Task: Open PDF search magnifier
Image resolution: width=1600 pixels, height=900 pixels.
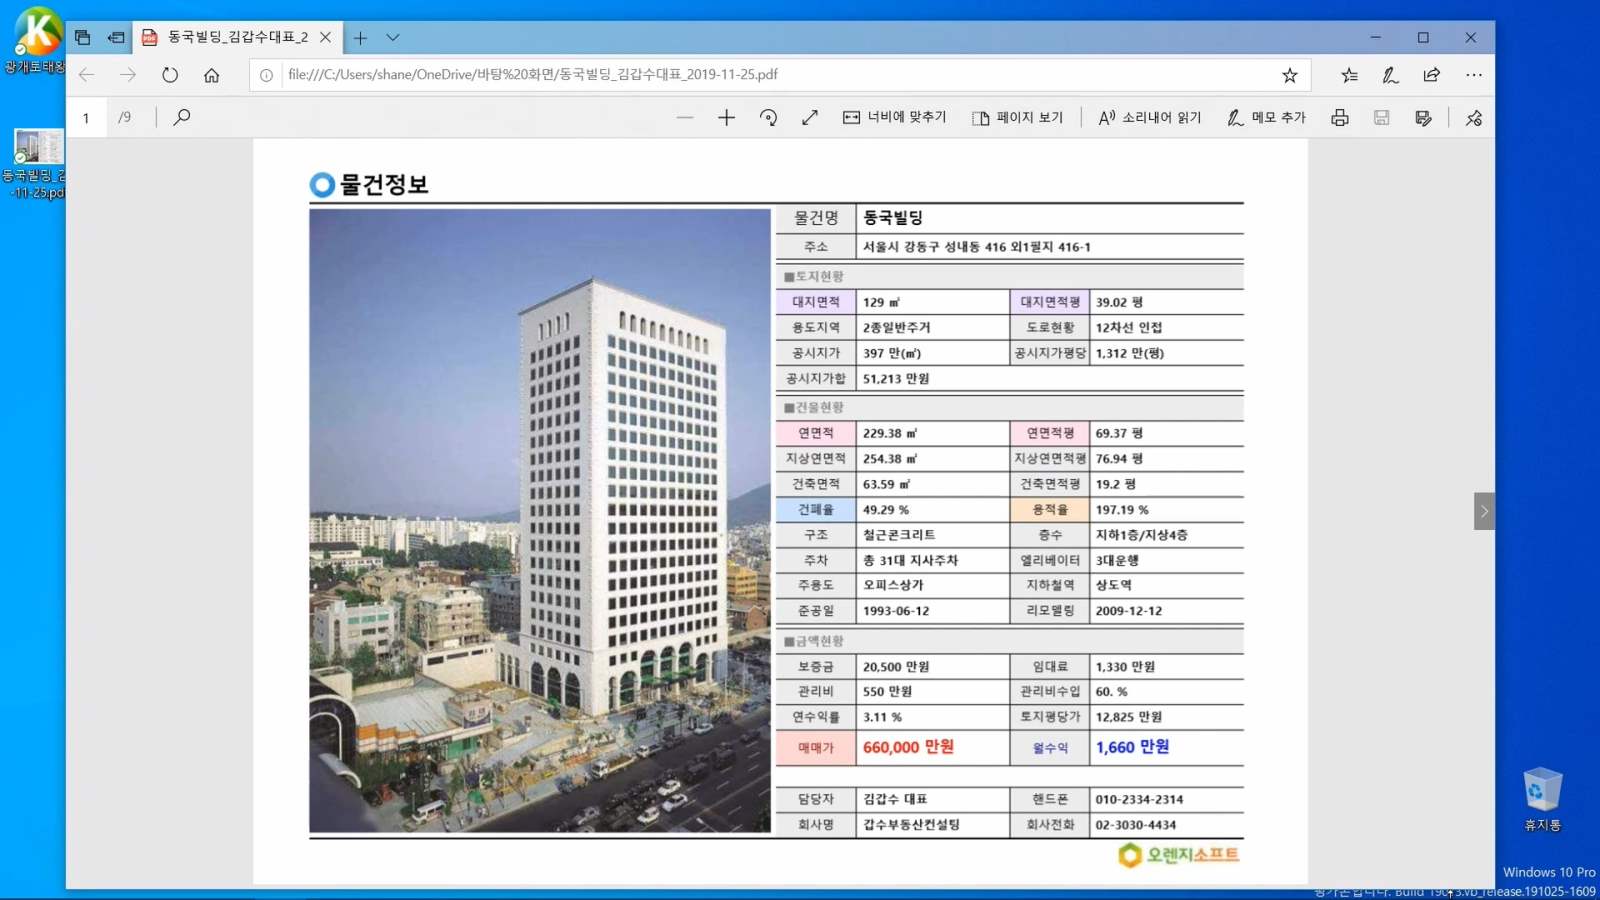Action: coord(181,118)
